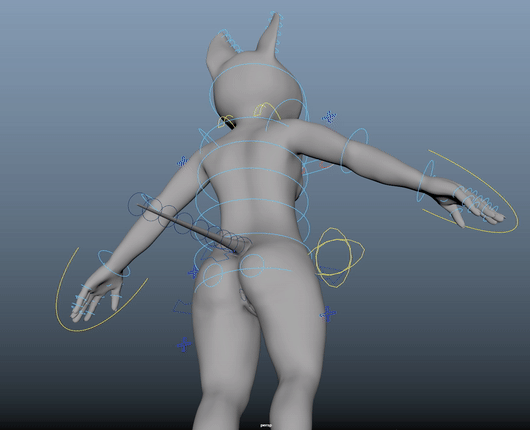Select the upper arm ring on the raised arm
This screenshot has height=430, width=530.
[x=355, y=151]
